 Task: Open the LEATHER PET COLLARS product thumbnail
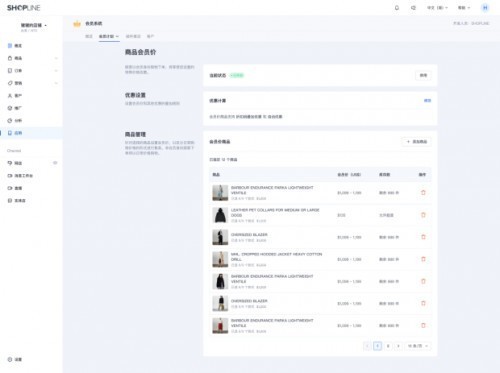[220, 215]
